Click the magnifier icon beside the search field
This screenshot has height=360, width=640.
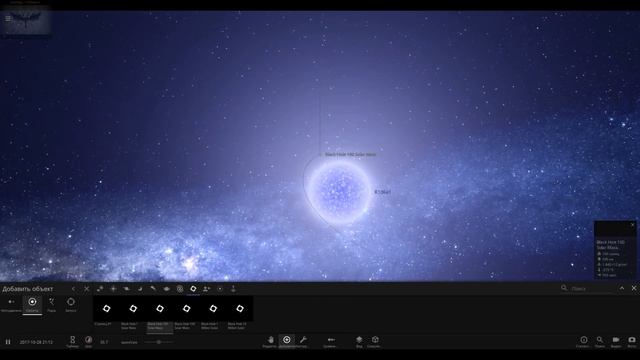pyautogui.click(x=564, y=288)
